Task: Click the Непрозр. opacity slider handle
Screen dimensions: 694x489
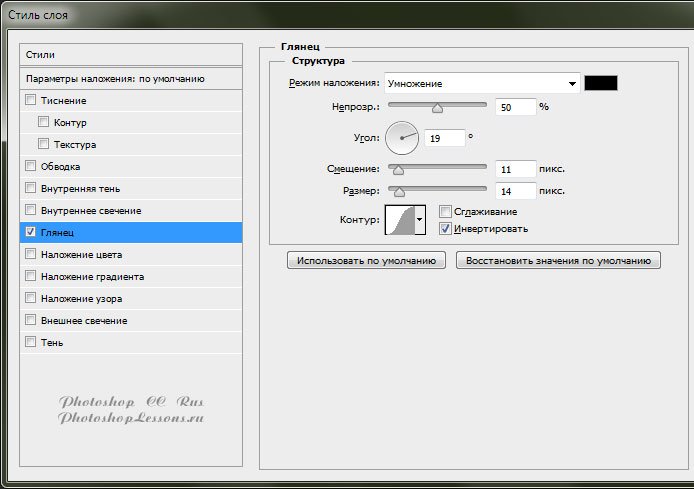Action: tap(437, 107)
